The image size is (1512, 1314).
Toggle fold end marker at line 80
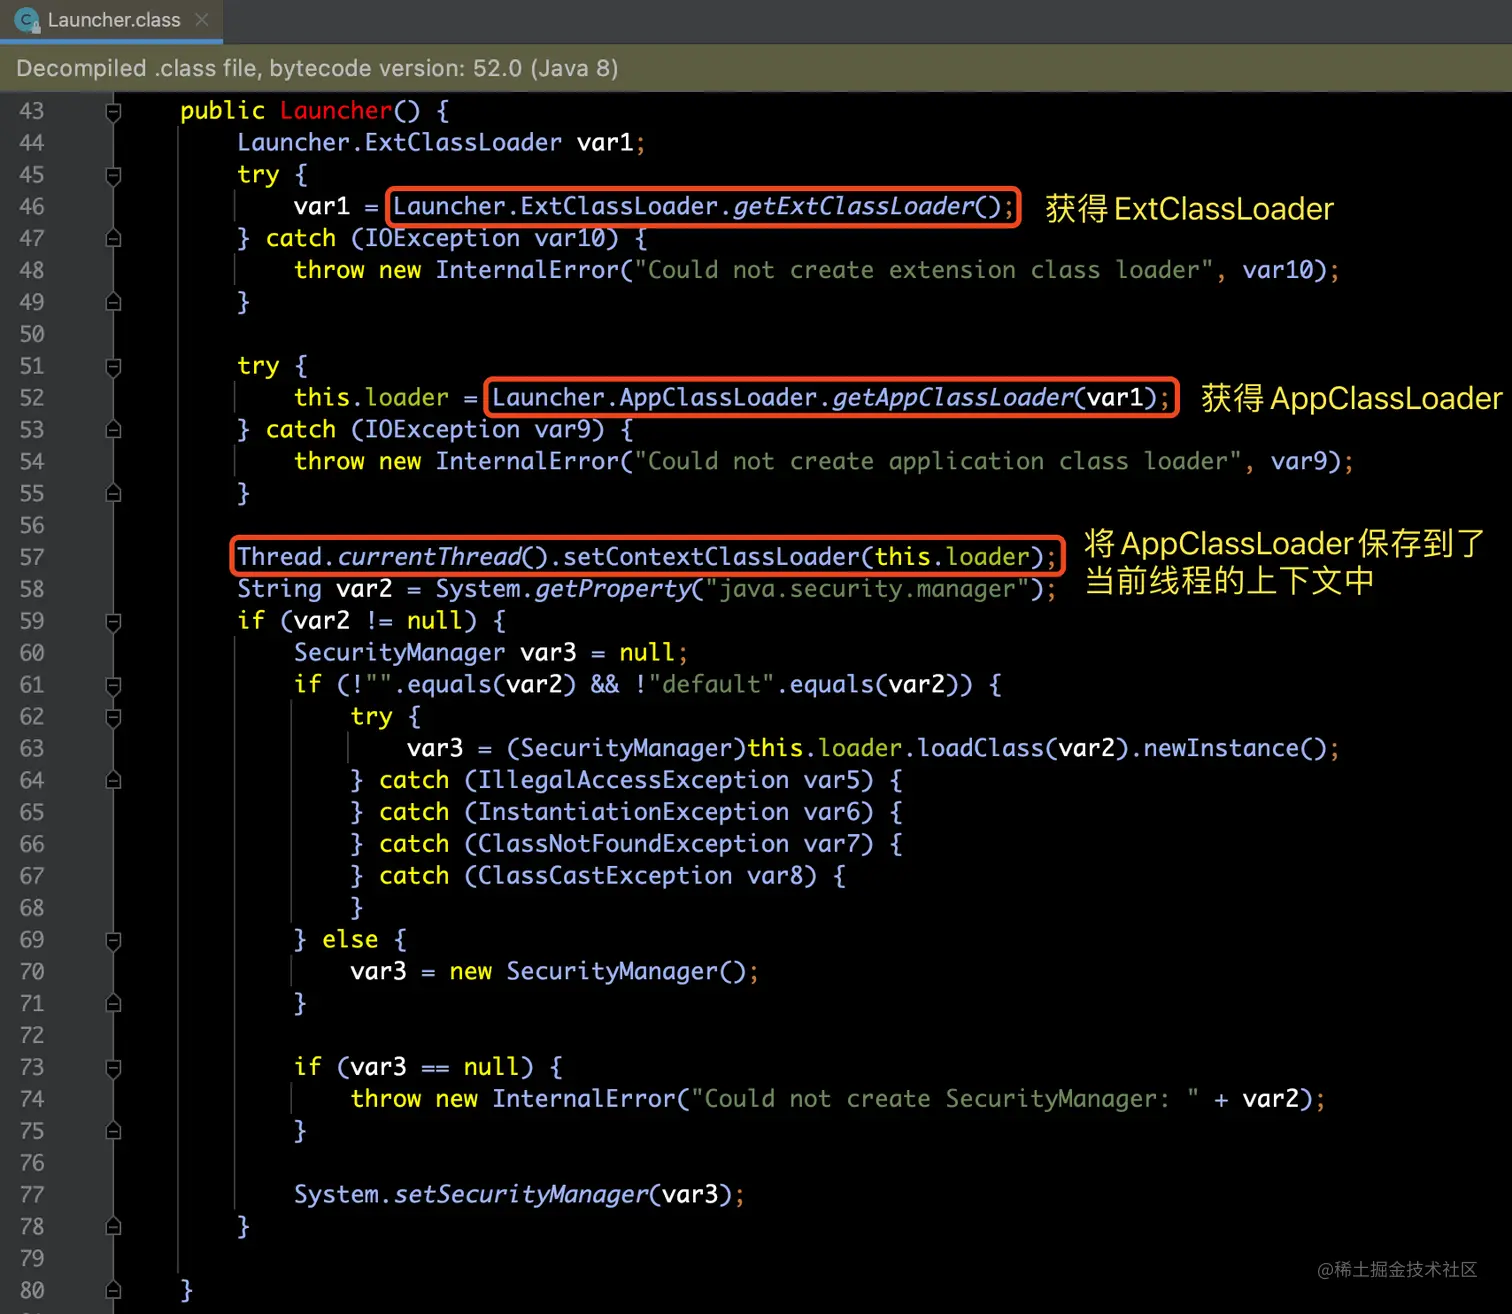(x=113, y=1290)
